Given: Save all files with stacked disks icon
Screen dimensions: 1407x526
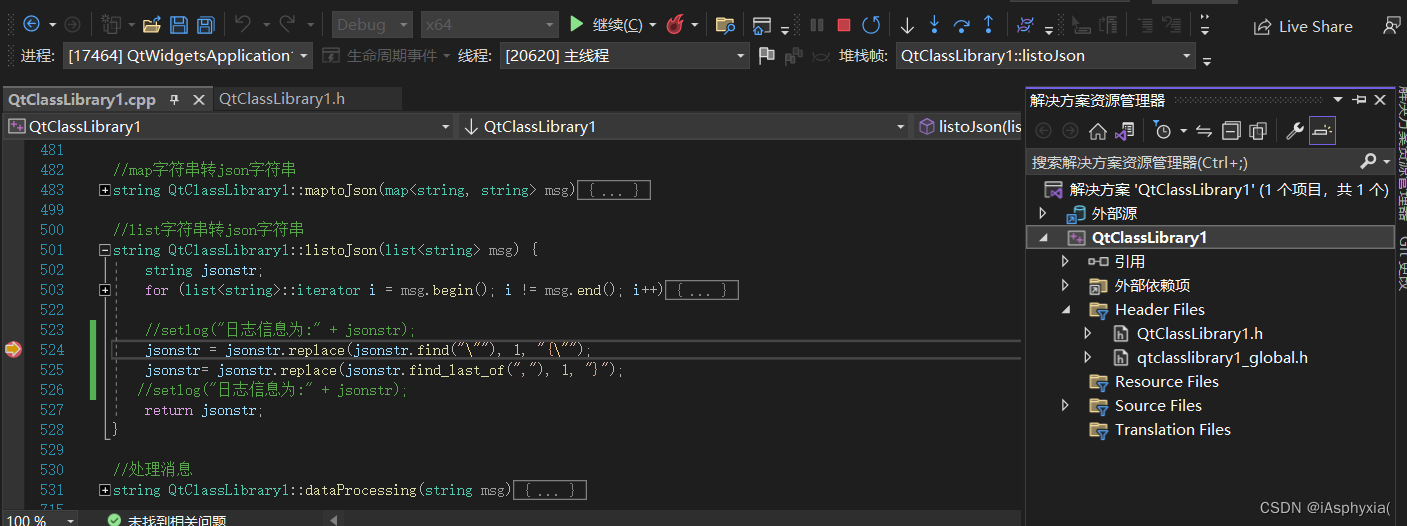Looking at the screenshot, I should [x=206, y=25].
